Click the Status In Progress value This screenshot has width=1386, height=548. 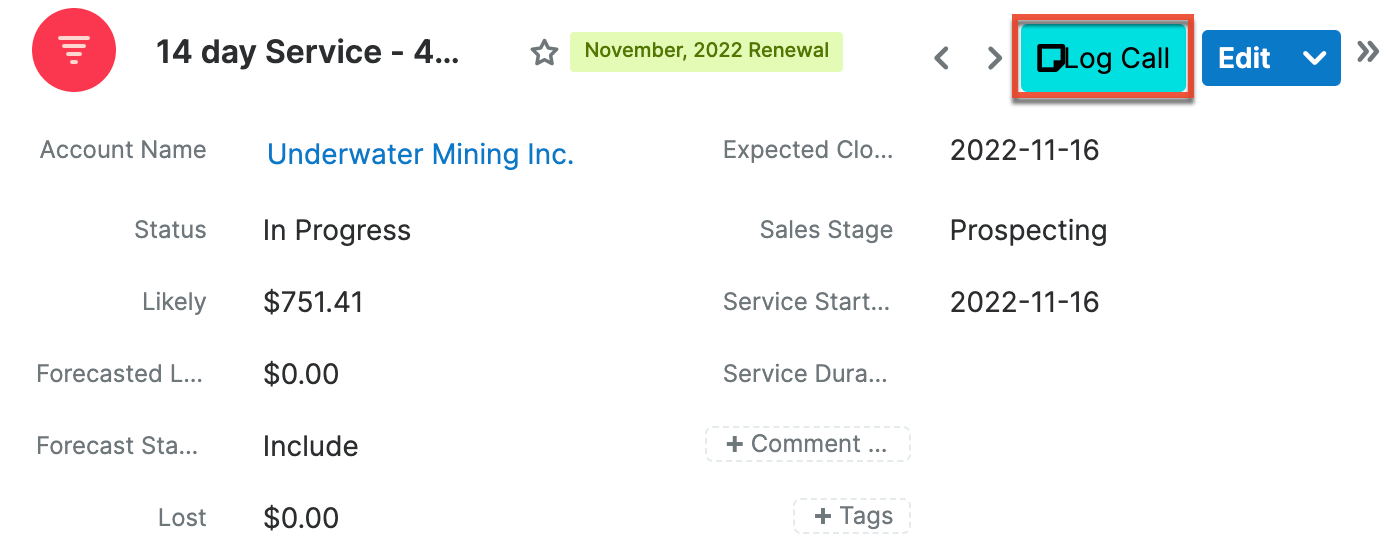pos(336,230)
